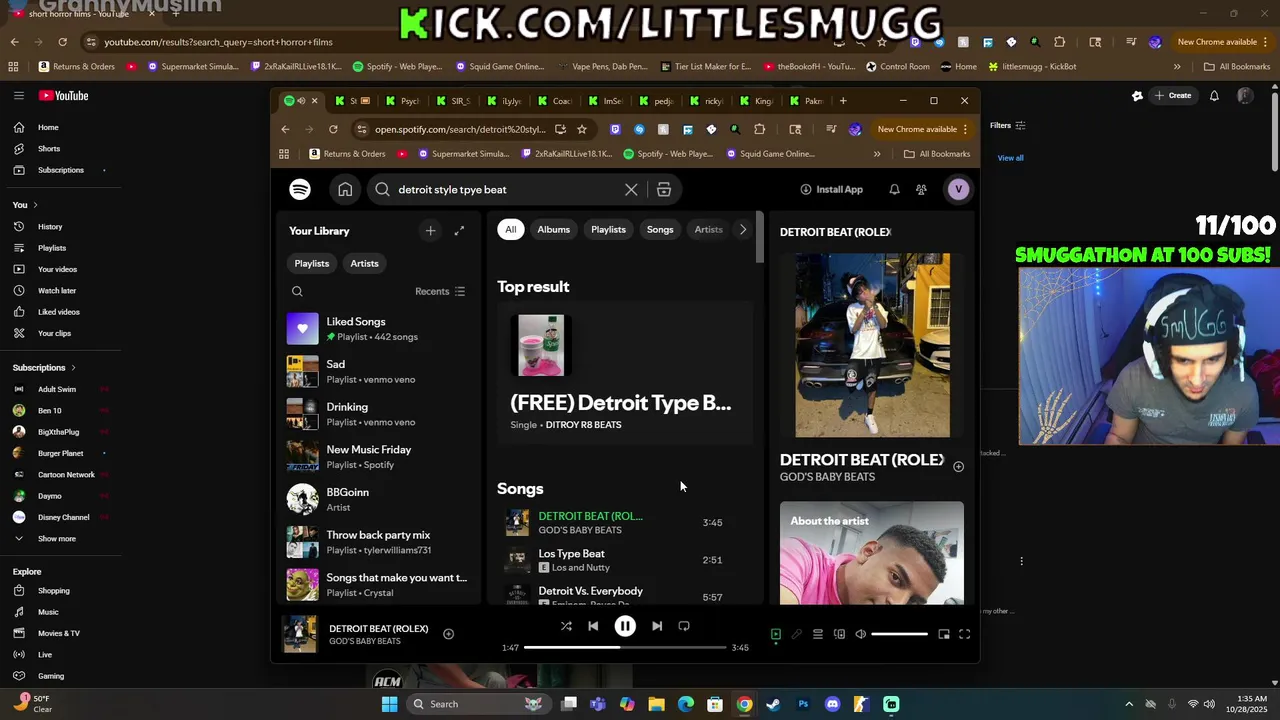
Task: Open Connect to a device
Action: coord(839,634)
